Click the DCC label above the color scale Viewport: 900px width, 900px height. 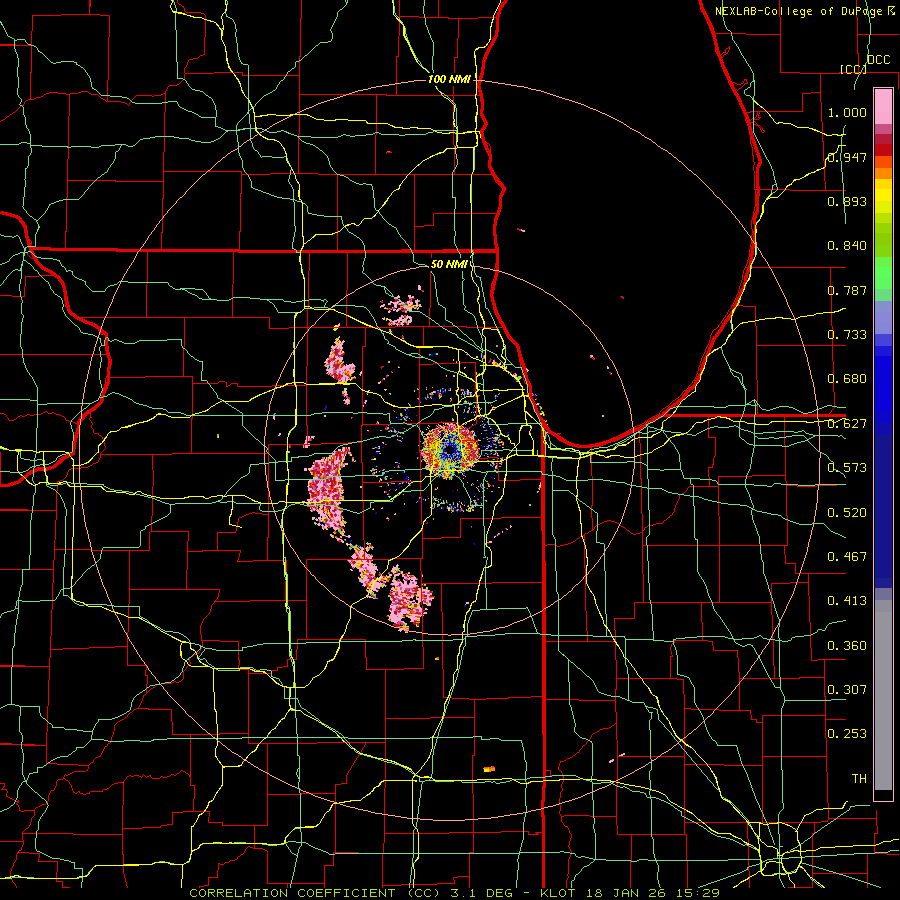pos(879,60)
